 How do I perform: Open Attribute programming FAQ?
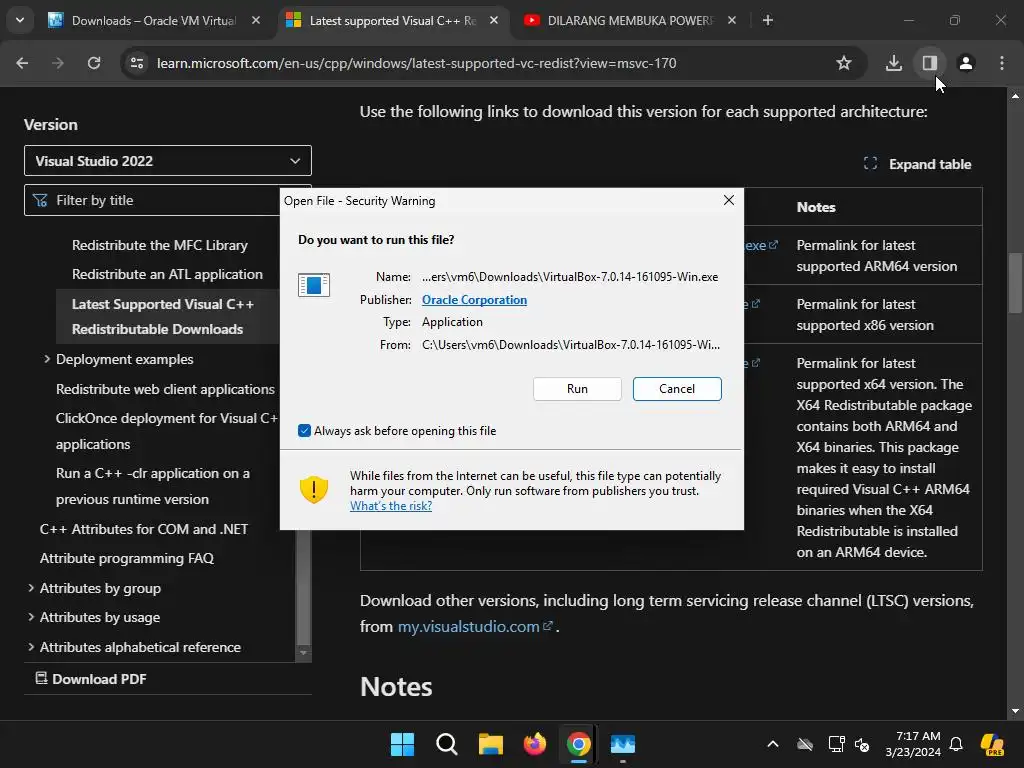127,558
